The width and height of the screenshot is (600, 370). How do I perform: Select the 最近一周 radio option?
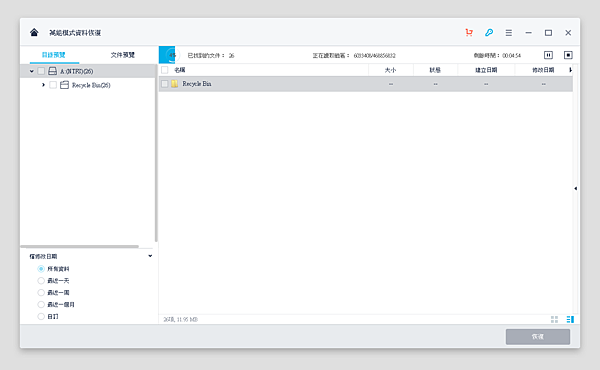41,293
